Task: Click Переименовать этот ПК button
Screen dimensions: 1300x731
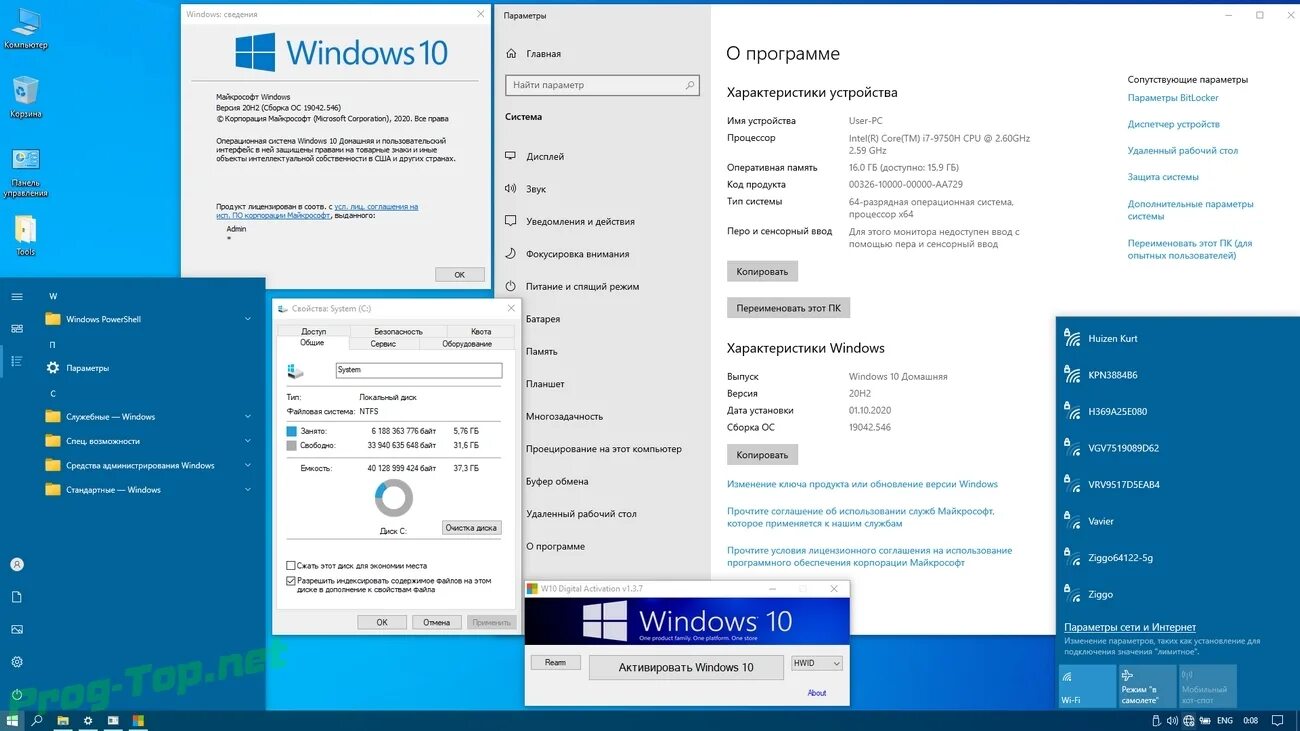Action: point(788,308)
